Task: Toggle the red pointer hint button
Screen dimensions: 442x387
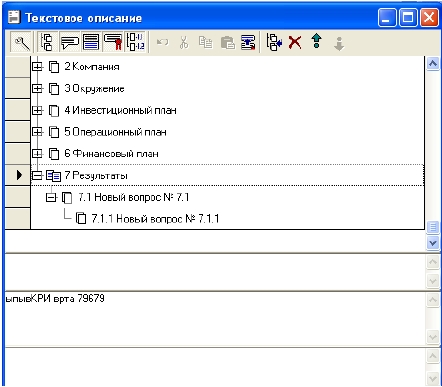Action: coord(113,42)
